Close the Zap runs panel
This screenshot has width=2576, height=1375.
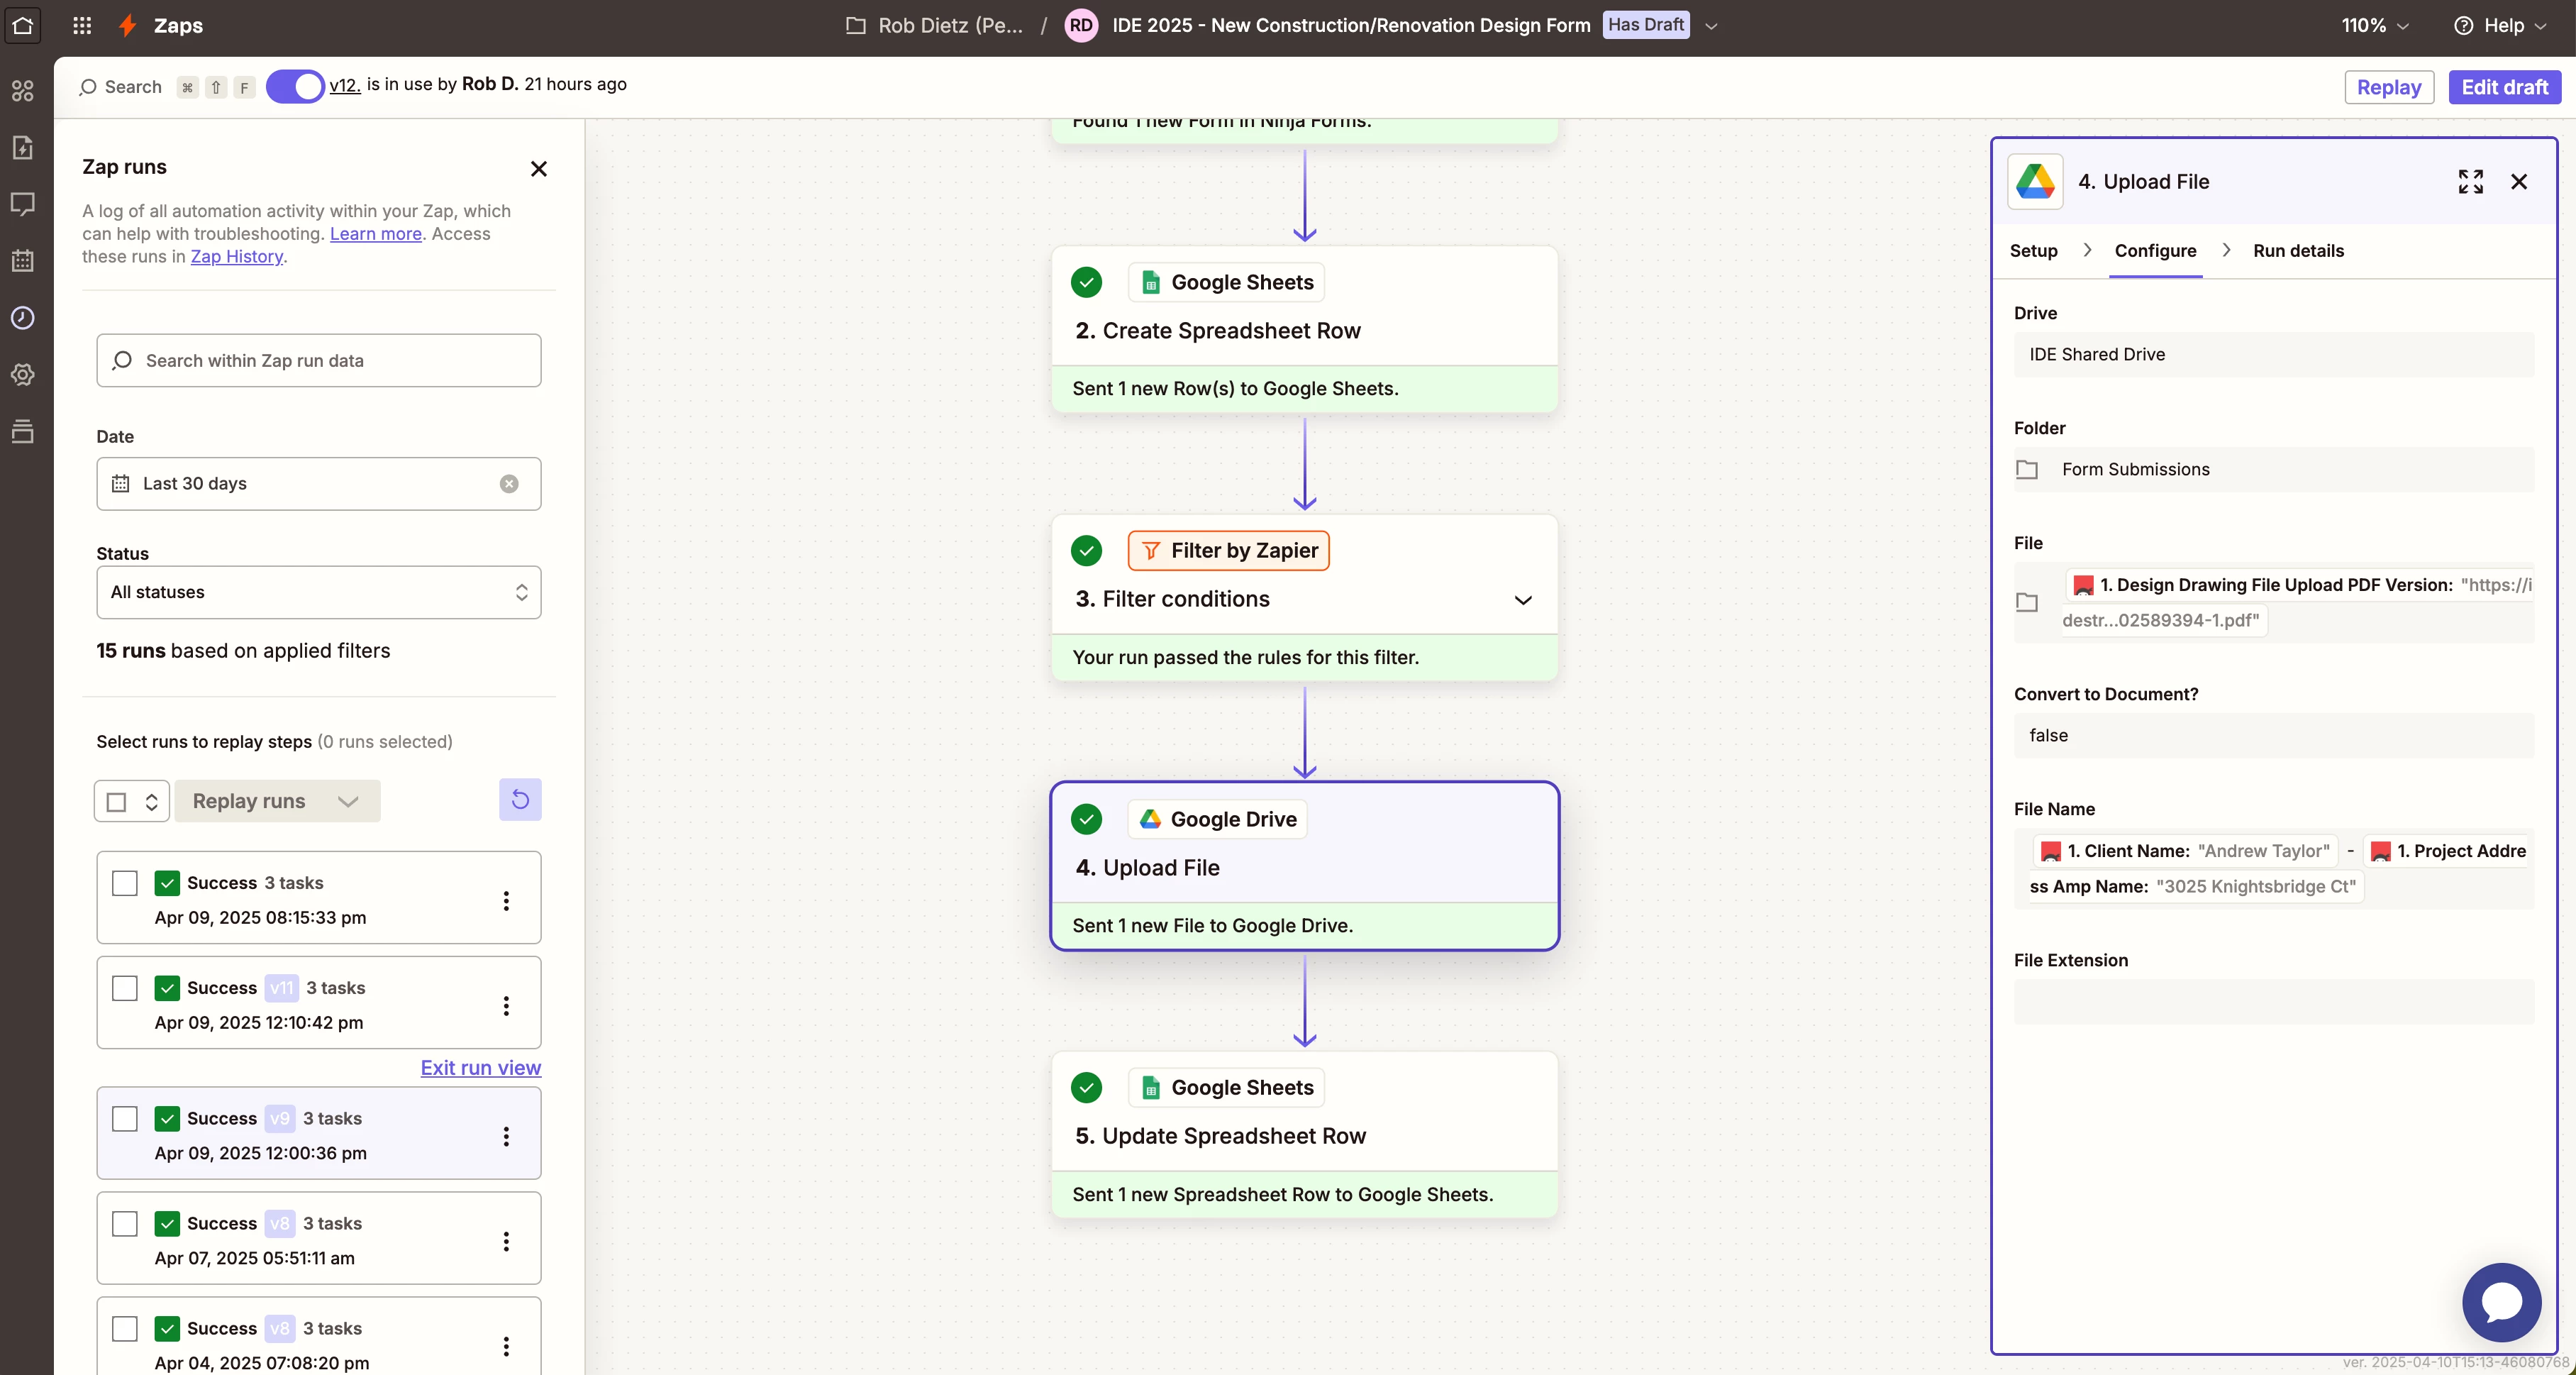point(539,169)
